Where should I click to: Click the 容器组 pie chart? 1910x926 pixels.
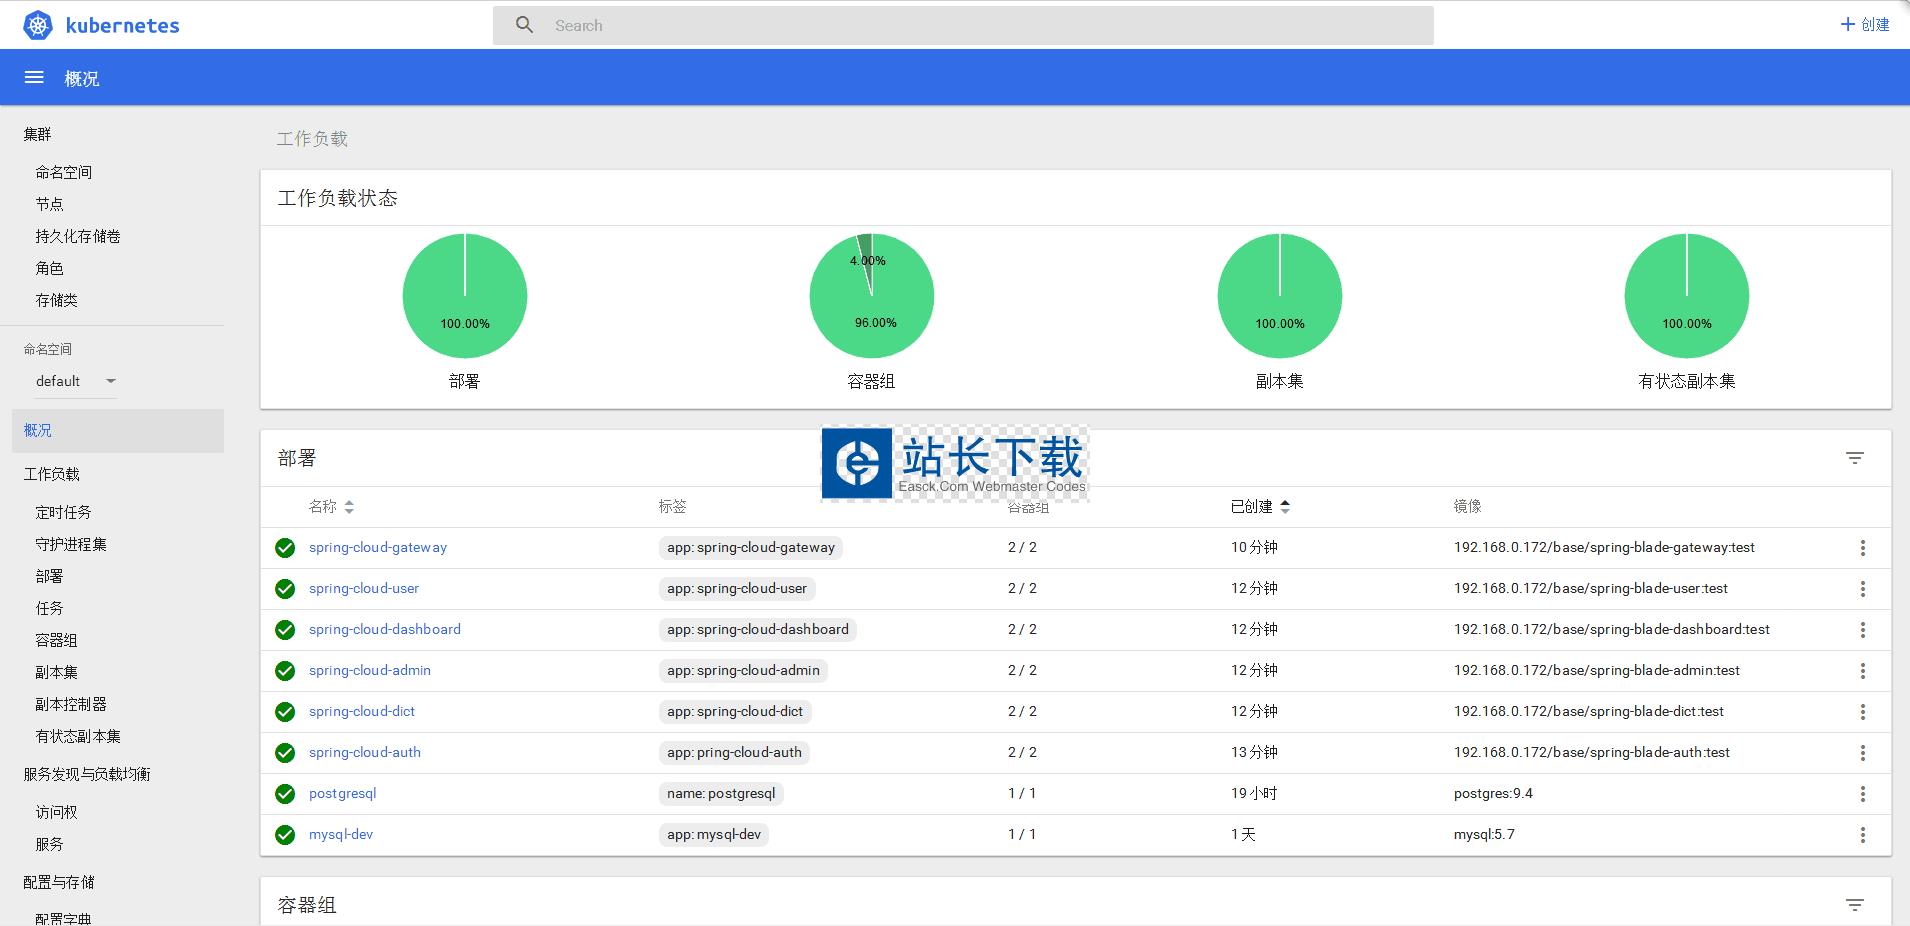(x=872, y=296)
